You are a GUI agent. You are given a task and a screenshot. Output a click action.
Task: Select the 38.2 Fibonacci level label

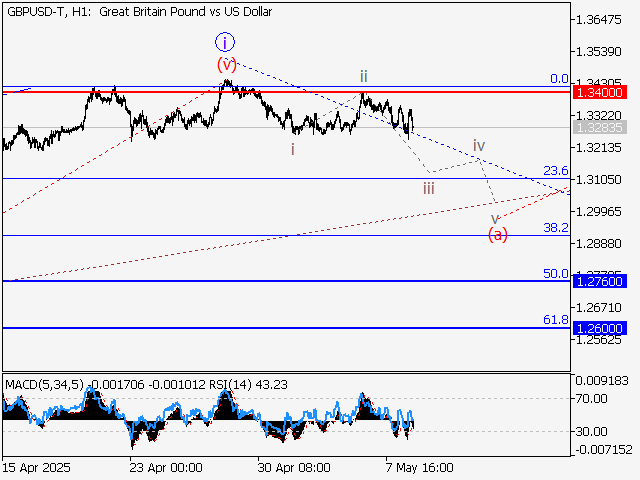coord(555,228)
